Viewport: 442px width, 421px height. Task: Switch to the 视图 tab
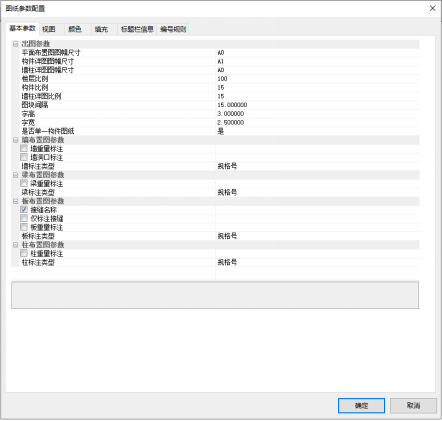(x=49, y=29)
